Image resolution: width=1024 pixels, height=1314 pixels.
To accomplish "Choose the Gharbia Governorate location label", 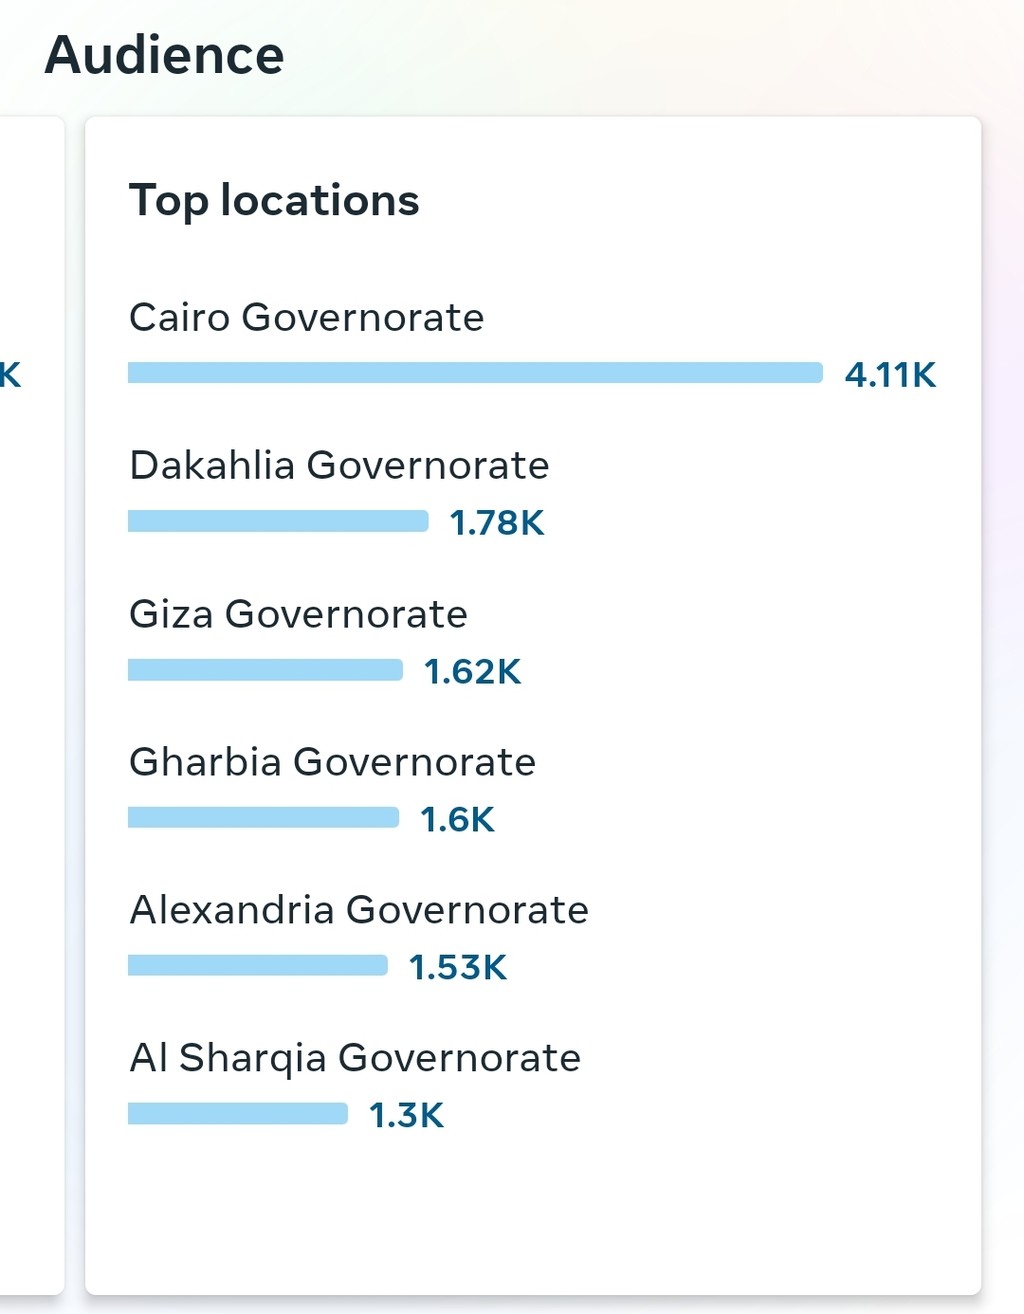I will tap(332, 762).
